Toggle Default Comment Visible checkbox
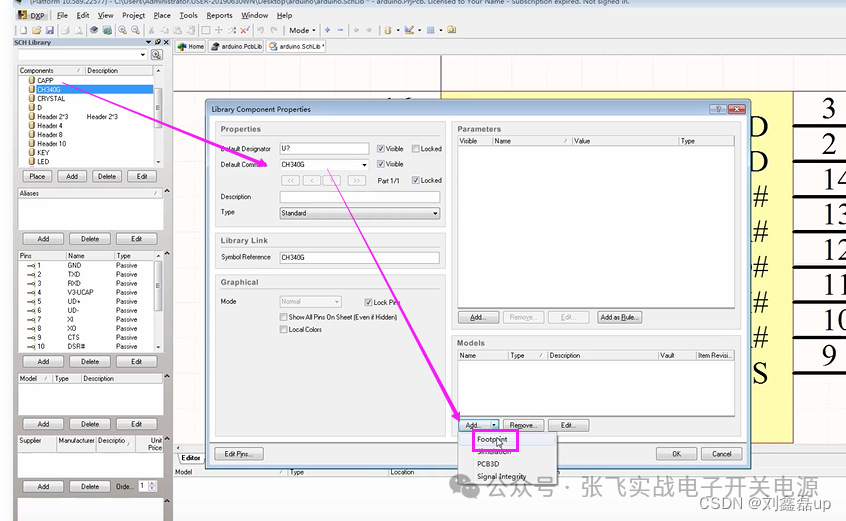Image resolution: width=846 pixels, height=521 pixels. [x=381, y=164]
